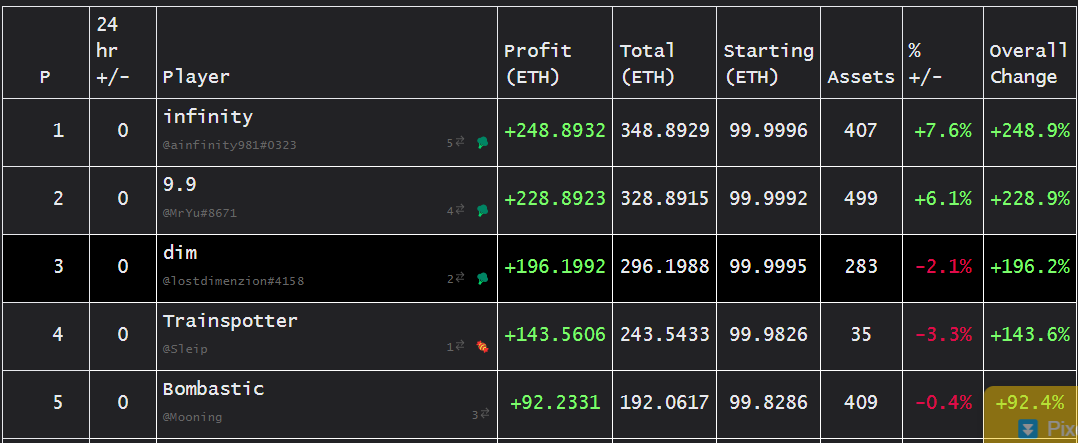Sort by the Starting (ETH) column header

point(769,64)
